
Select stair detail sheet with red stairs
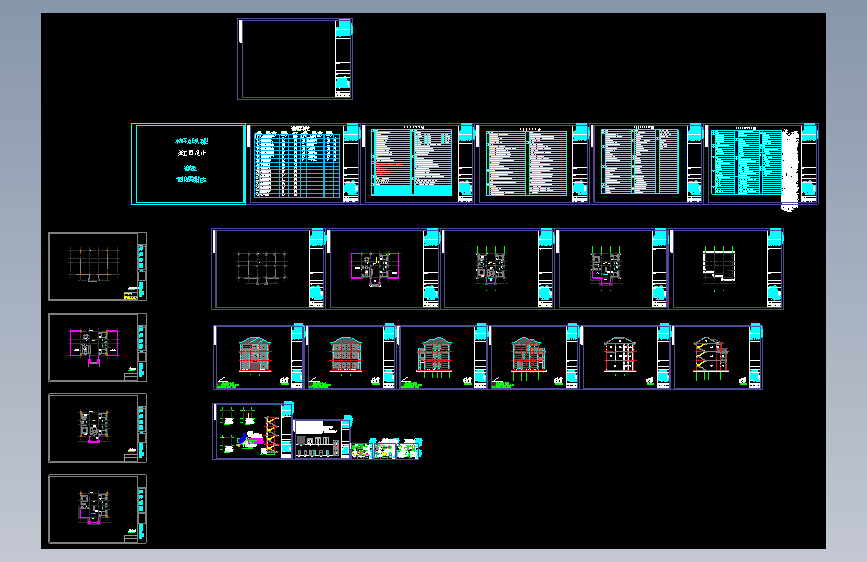click(253, 431)
